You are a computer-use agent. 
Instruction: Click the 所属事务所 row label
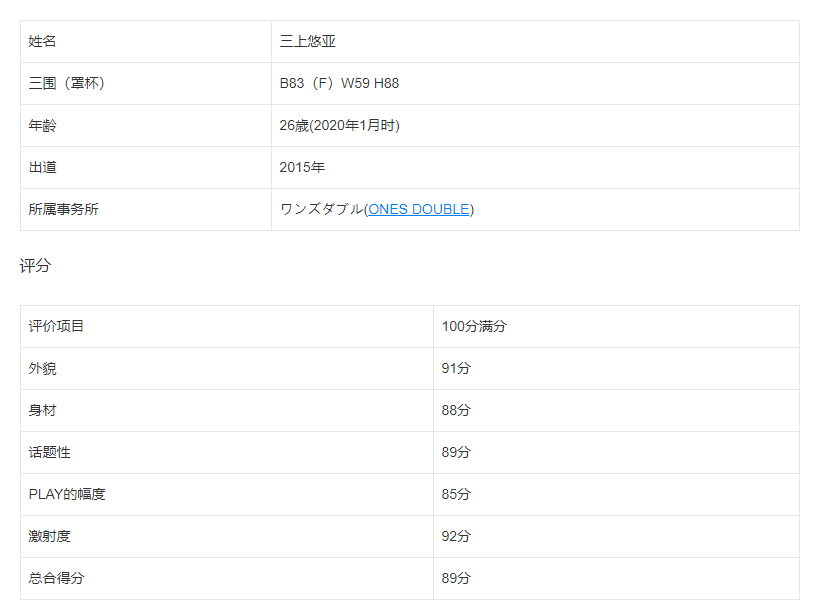click(64, 209)
